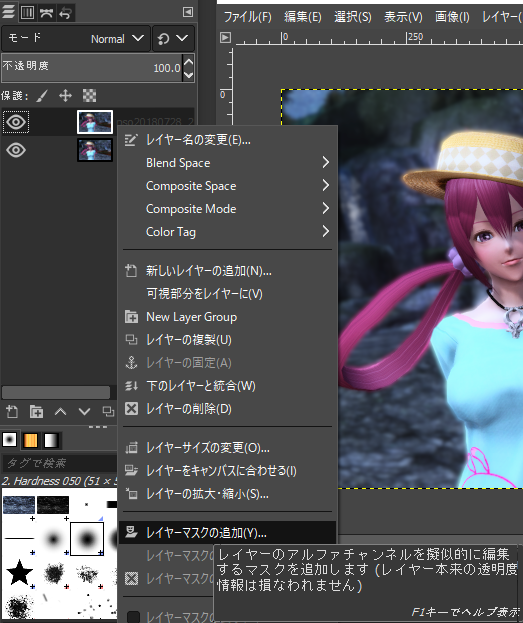Expand the Composite Space submenu
This screenshot has height=623, width=523.
pyautogui.click(x=227, y=186)
